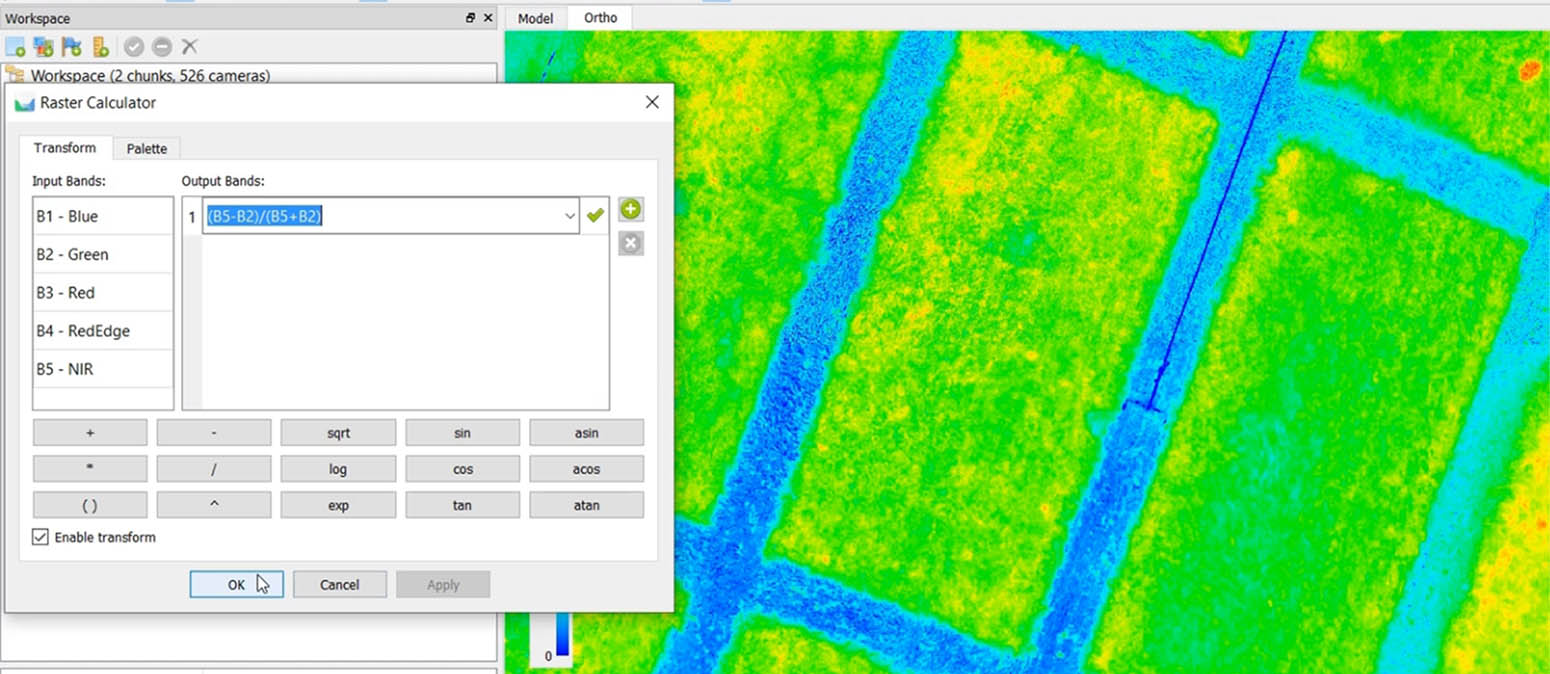
Task: Click the Cancel button
Action: click(340, 585)
